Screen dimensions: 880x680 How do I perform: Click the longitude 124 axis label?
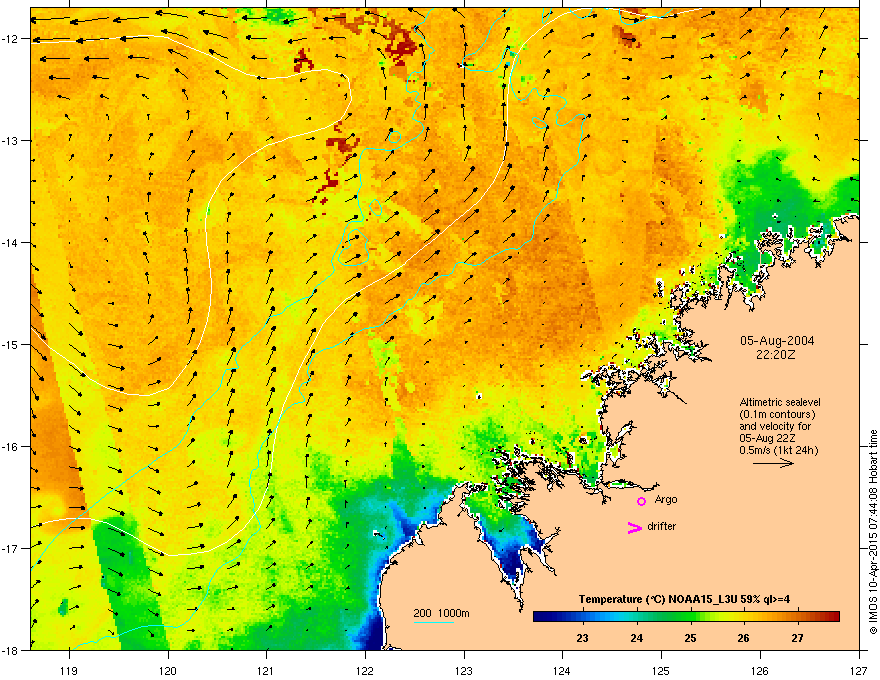click(562, 670)
